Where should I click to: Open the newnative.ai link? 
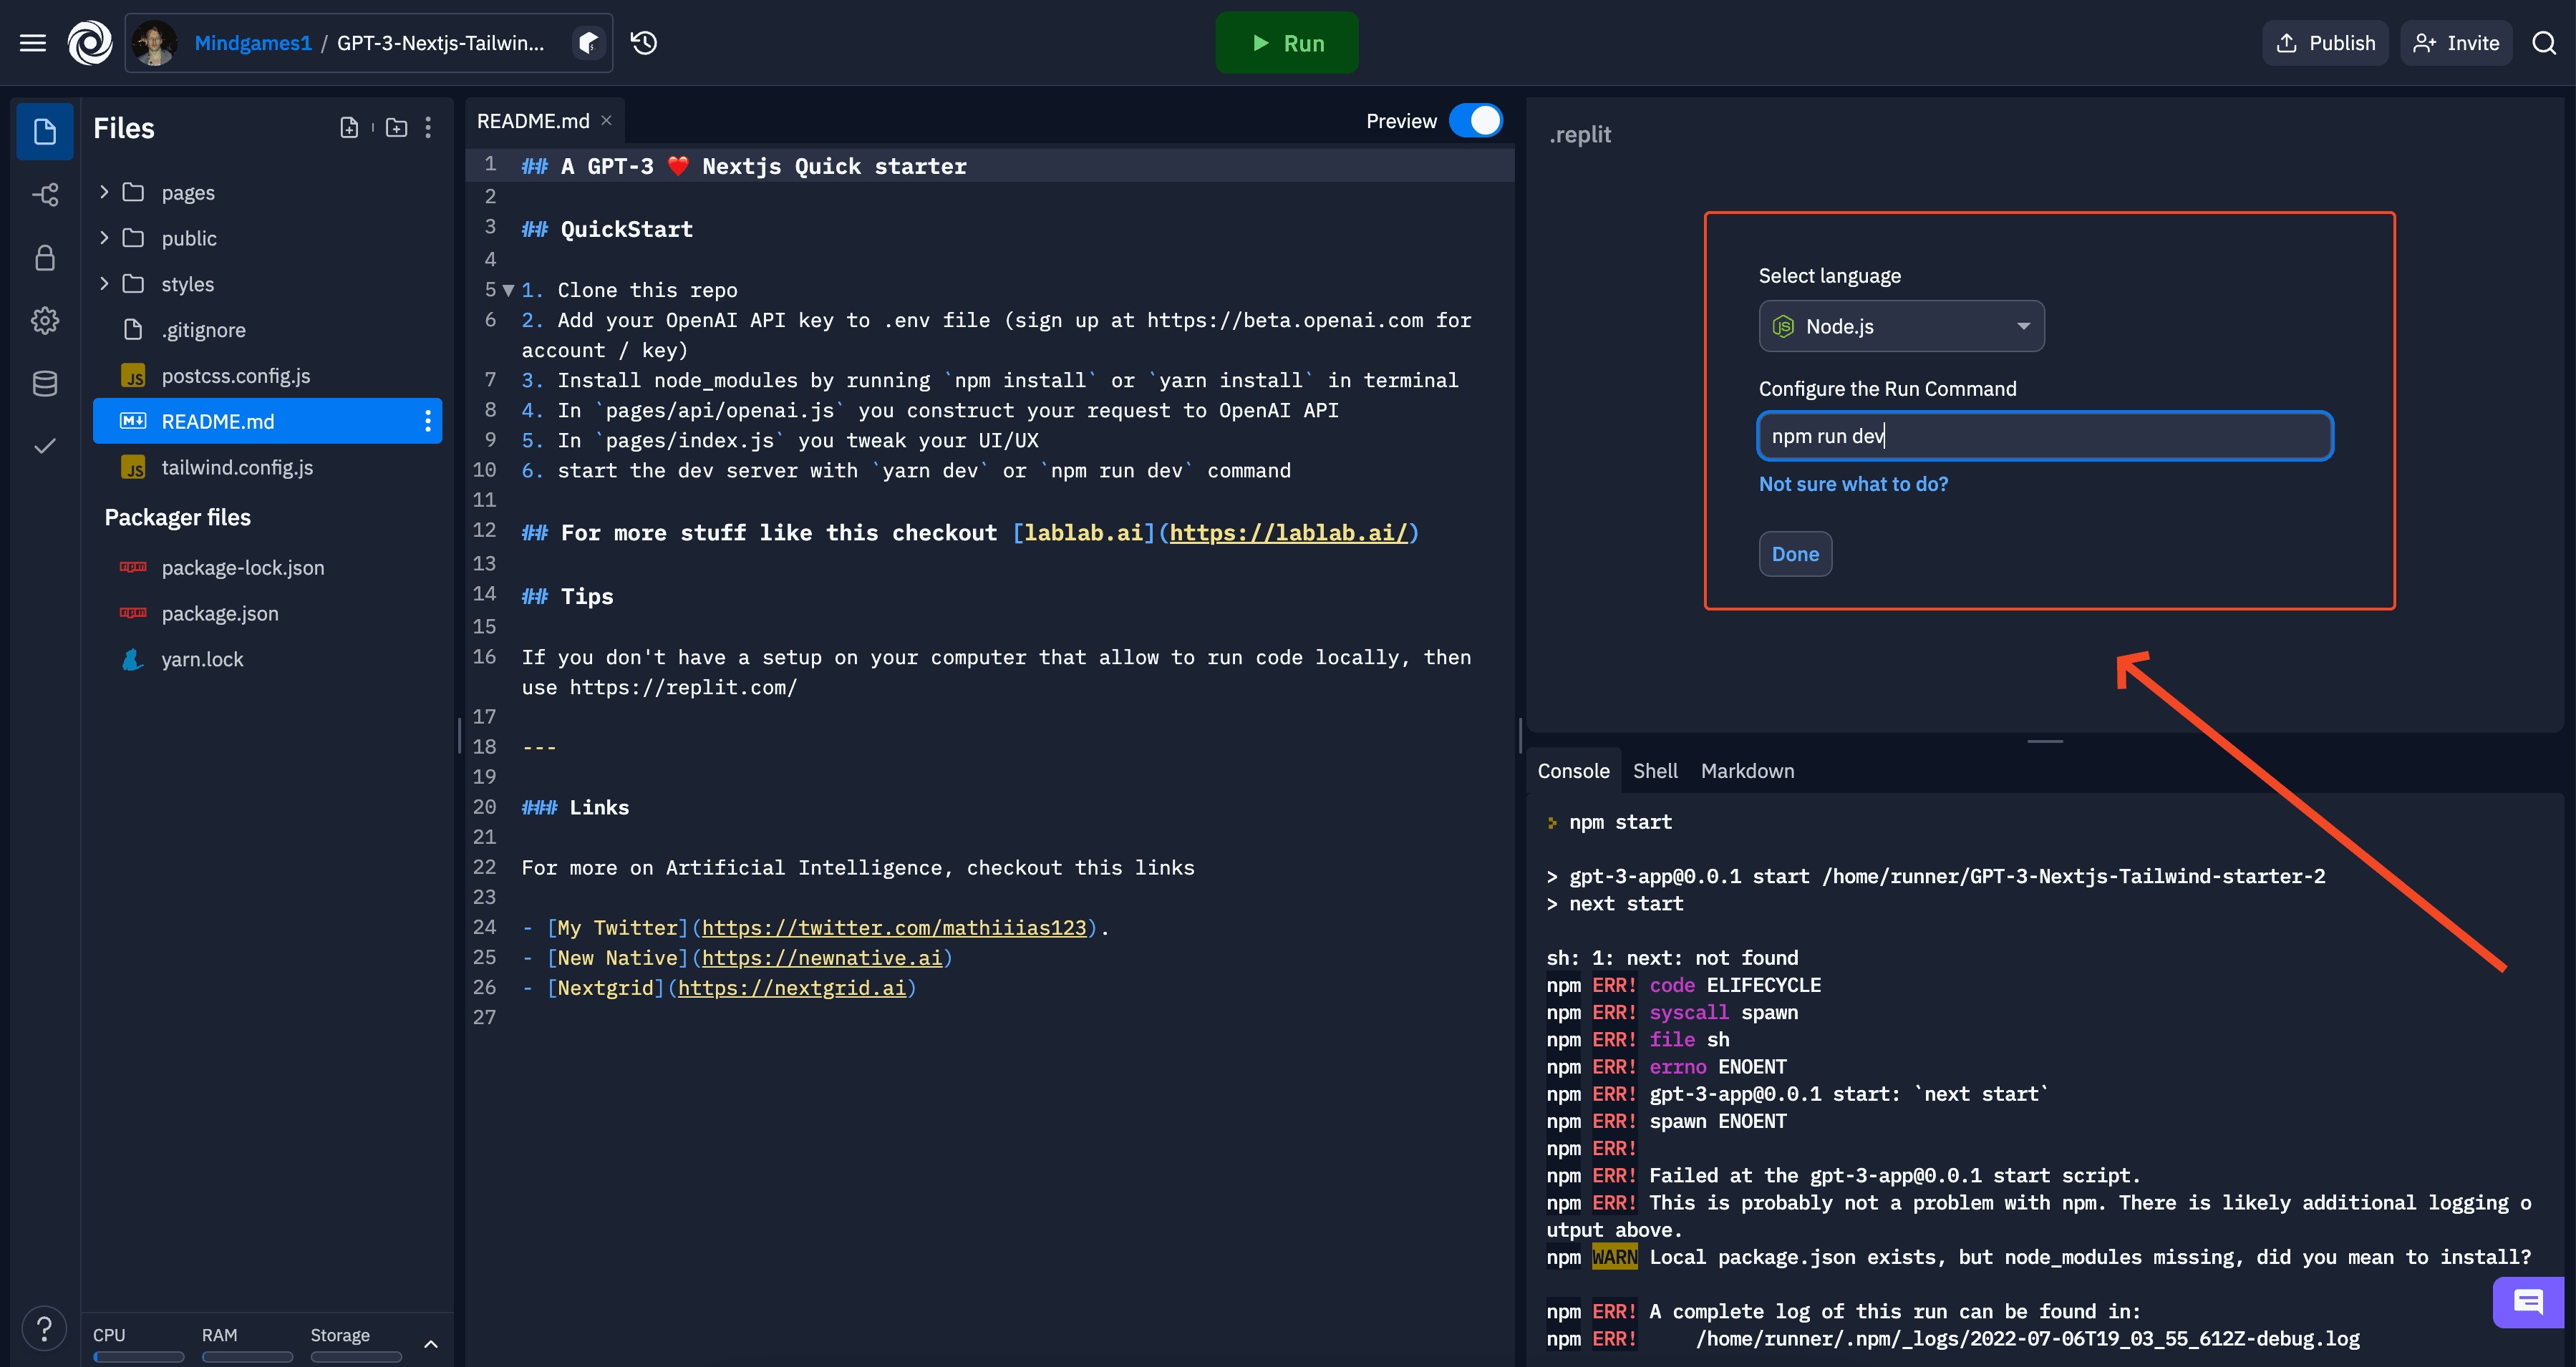(x=821, y=958)
